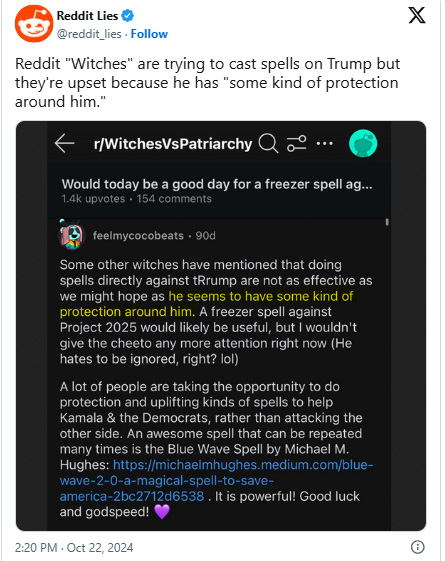Screen dimensions: 445x561
Task: Open the three-dot overflow menu
Action: point(325,144)
